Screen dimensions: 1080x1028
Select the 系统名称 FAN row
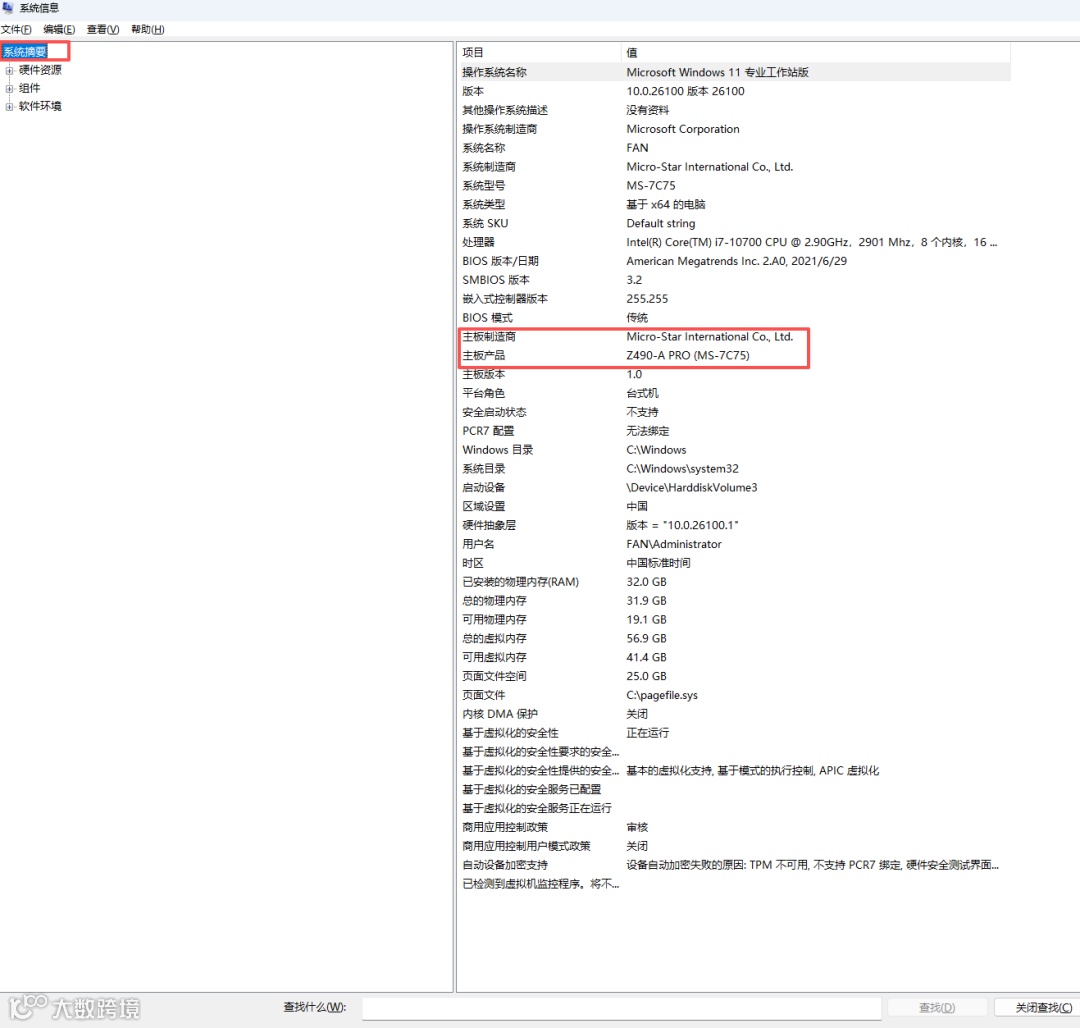(x=734, y=147)
